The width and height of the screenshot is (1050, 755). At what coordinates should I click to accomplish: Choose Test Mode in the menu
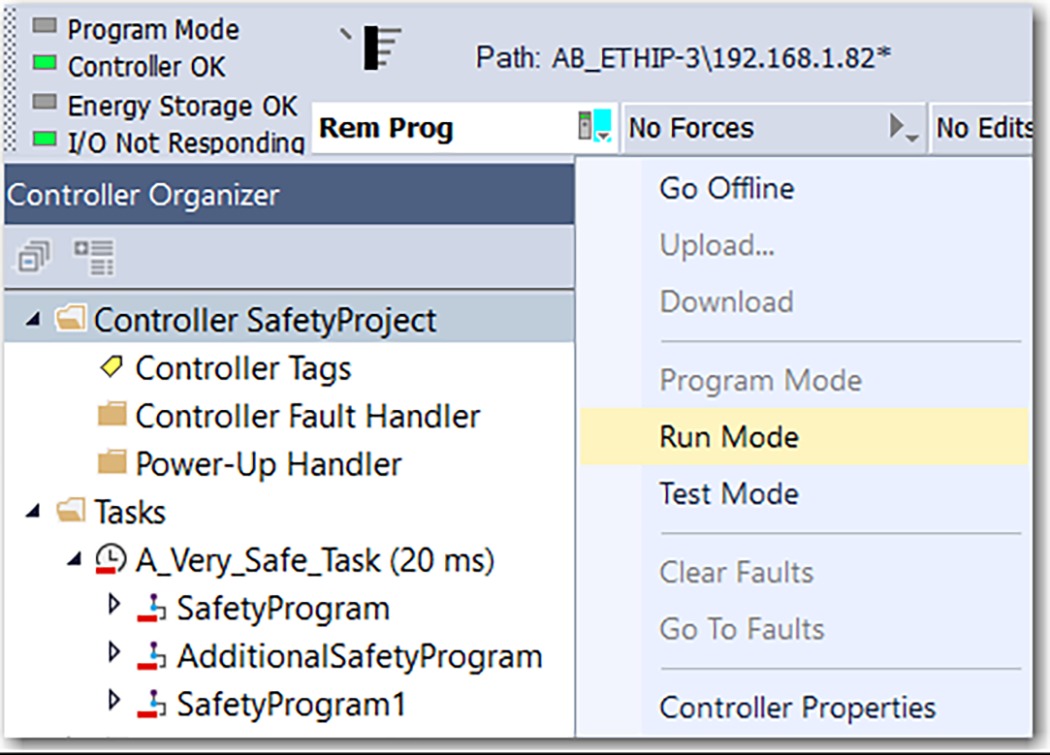point(728,493)
